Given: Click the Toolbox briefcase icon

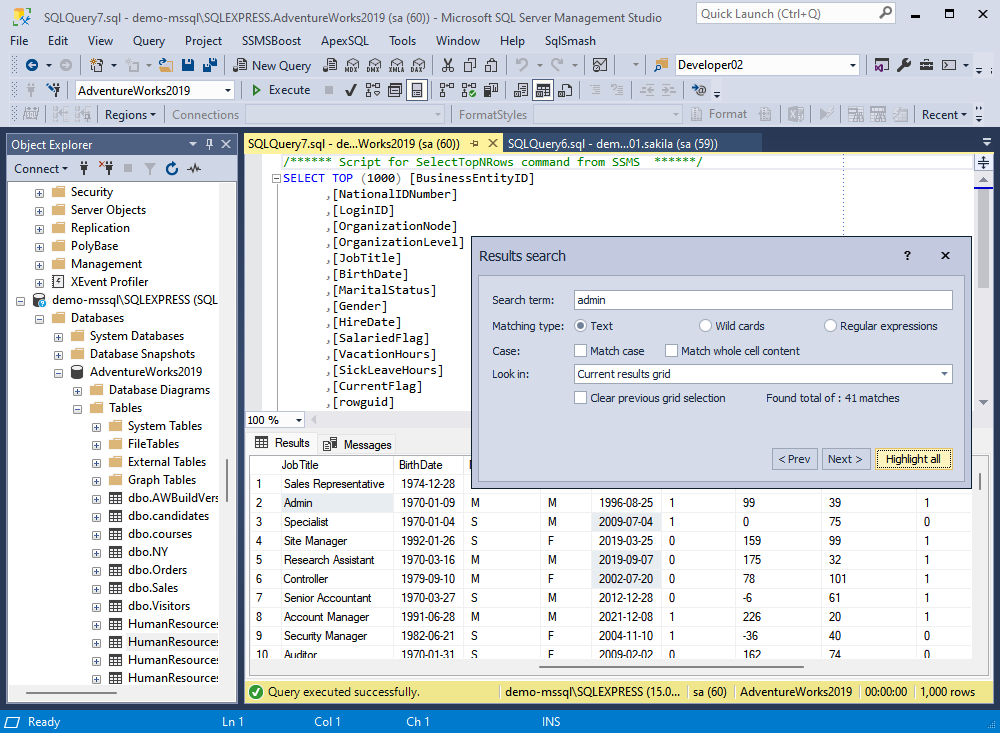Looking at the screenshot, I should click(926, 65).
